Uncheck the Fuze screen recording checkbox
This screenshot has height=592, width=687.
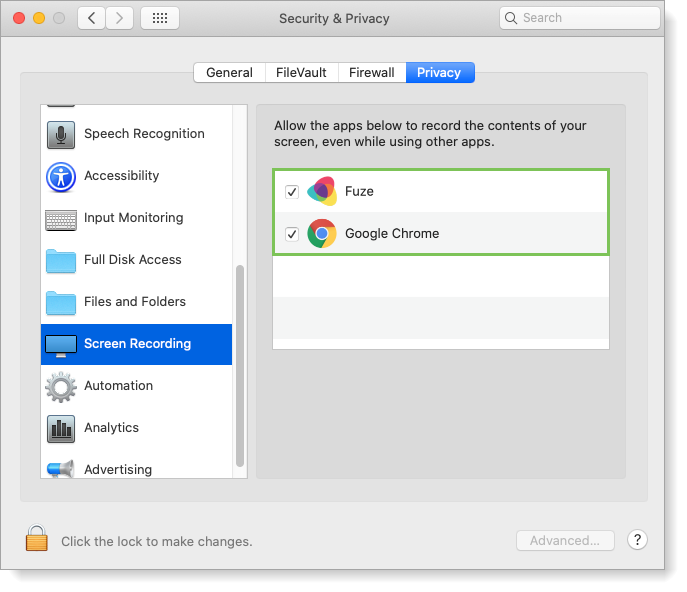292,192
